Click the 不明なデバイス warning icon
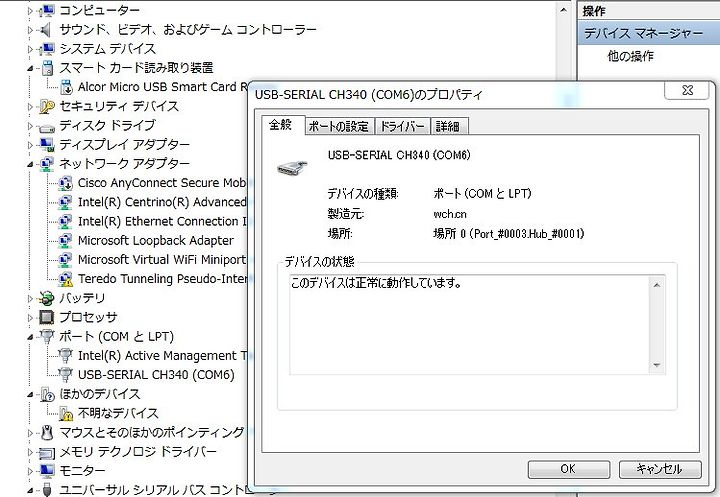 [x=66, y=414]
